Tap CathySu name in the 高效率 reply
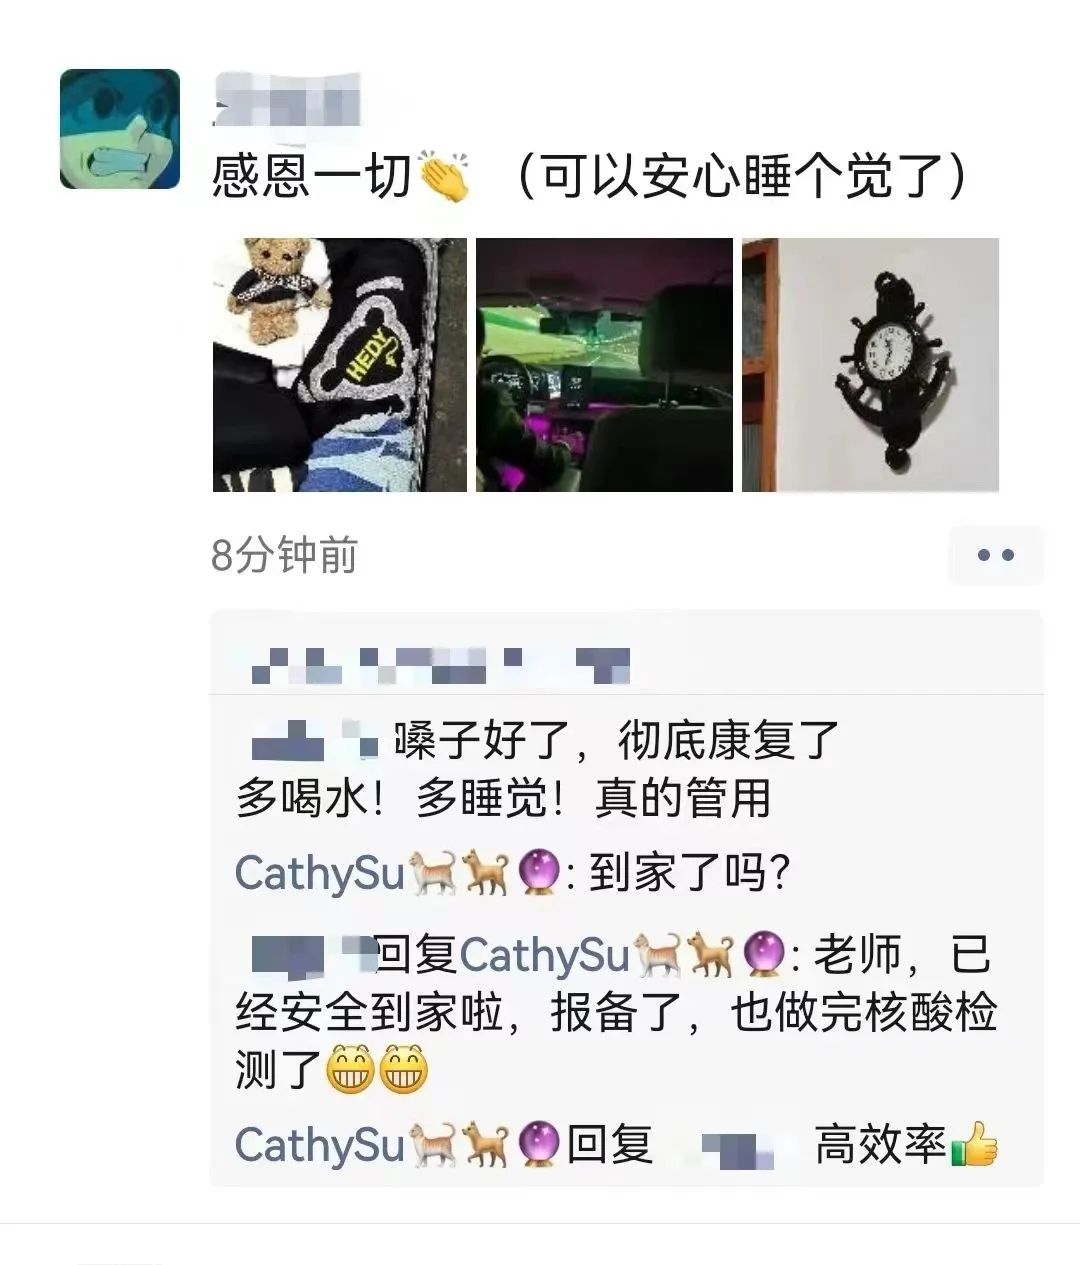This screenshot has height=1265, width=1080. (x=319, y=1145)
